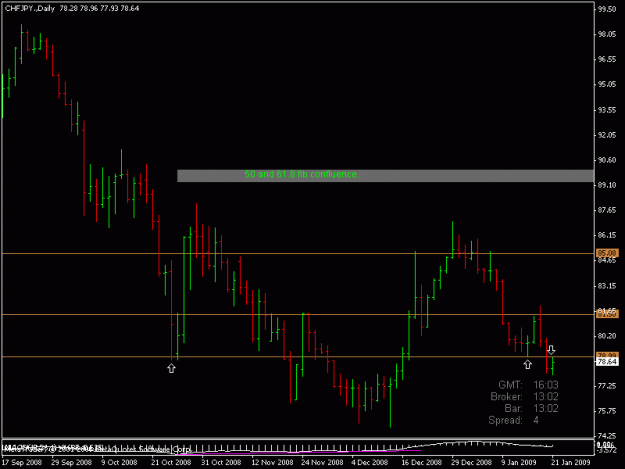Click the 12 Nov 2008 date label

tap(273, 463)
